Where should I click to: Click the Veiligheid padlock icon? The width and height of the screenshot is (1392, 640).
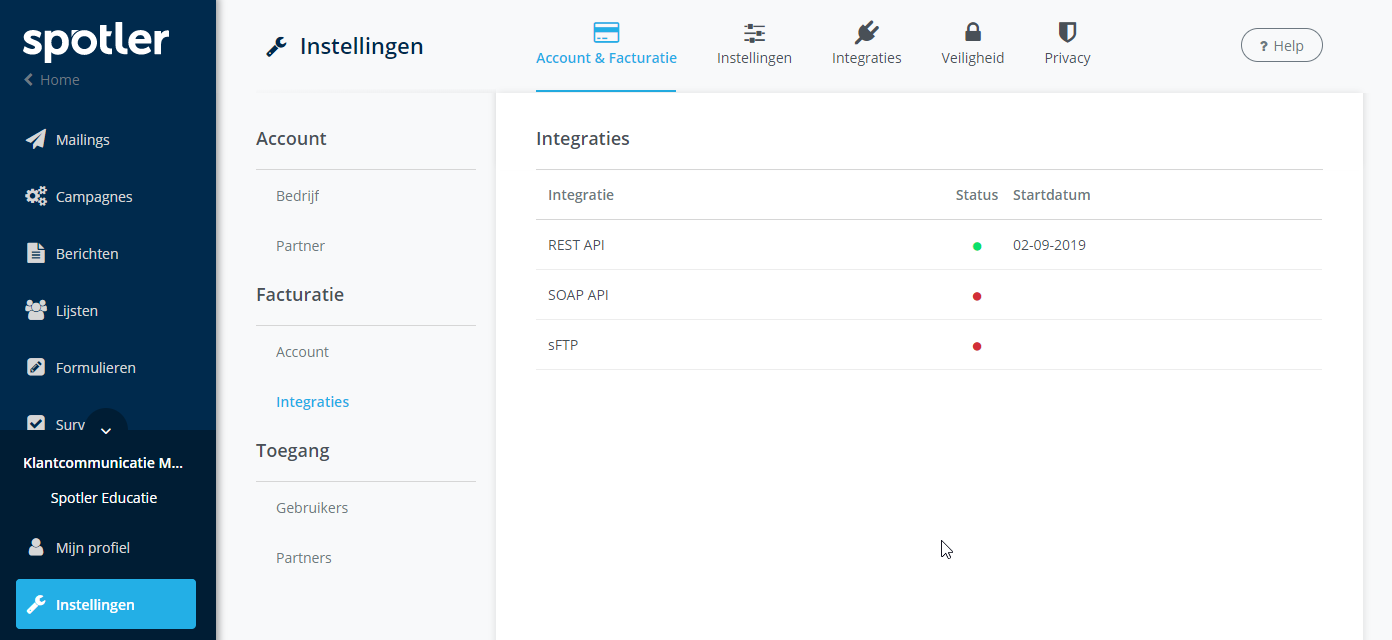pyautogui.click(x=972, y=33)
